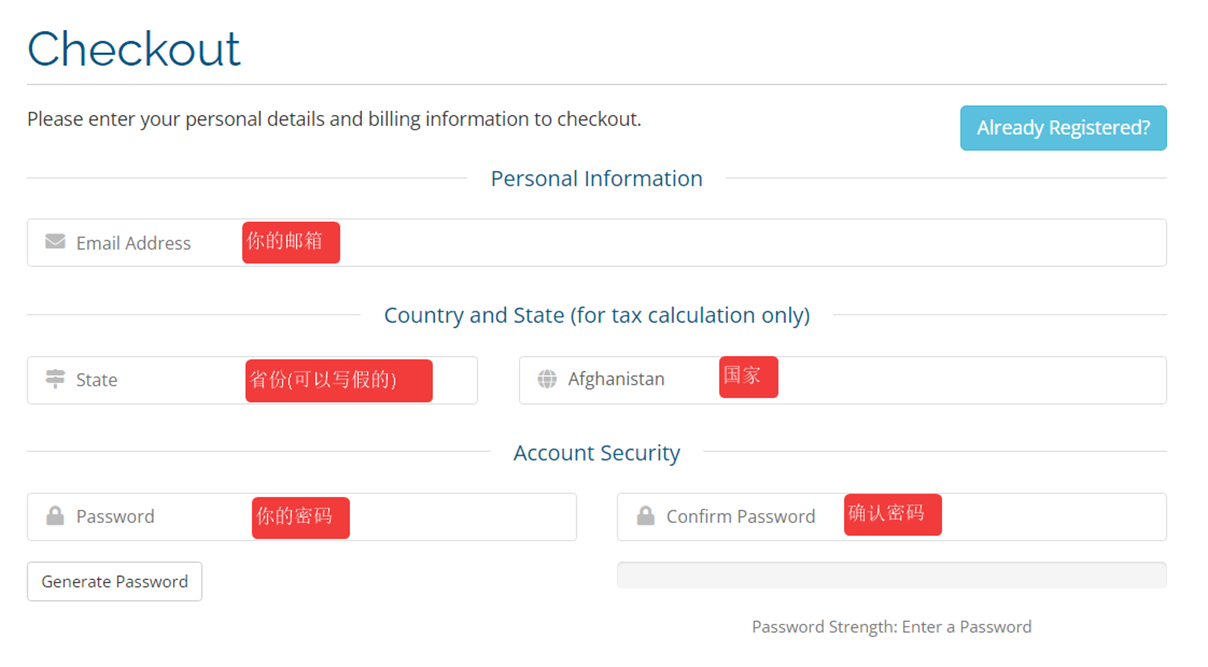The image size is (1208, 667).
Task: Focus the Confirm Password input field
Action: coord(1050,517)
